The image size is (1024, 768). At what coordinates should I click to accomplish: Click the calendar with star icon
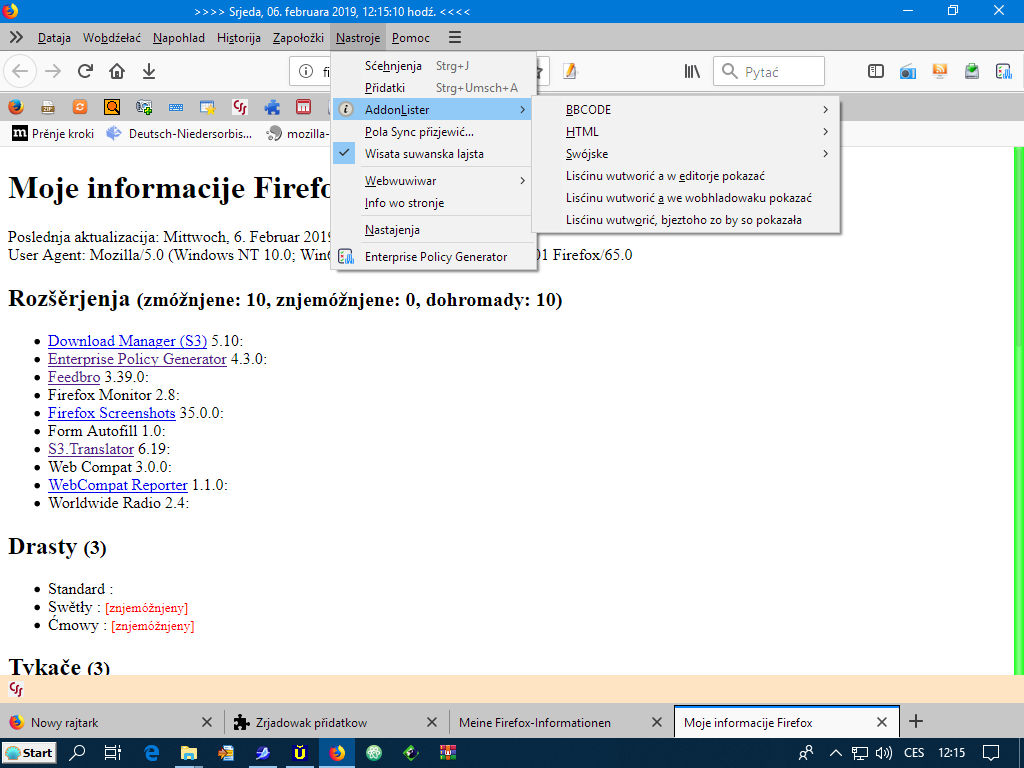point(208,106)
